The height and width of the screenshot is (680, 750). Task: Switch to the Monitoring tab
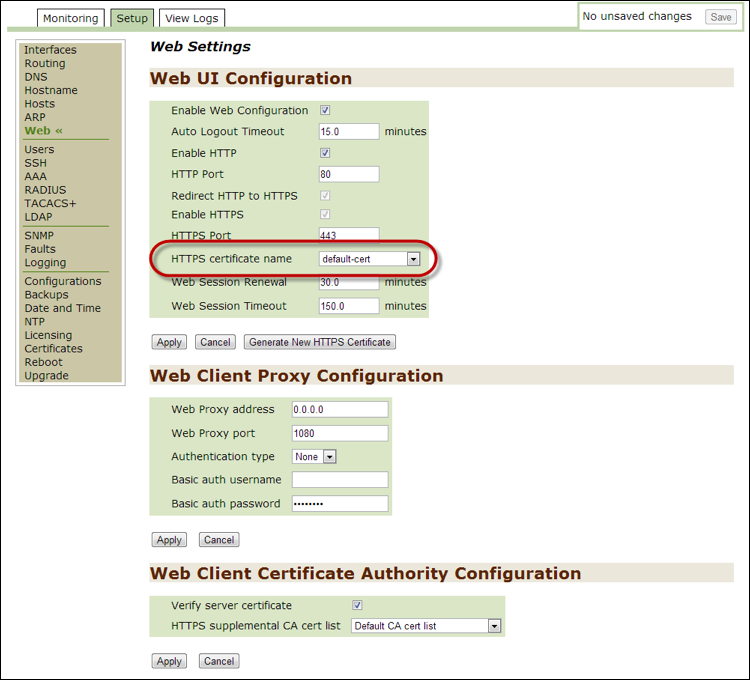click(71, 18)
